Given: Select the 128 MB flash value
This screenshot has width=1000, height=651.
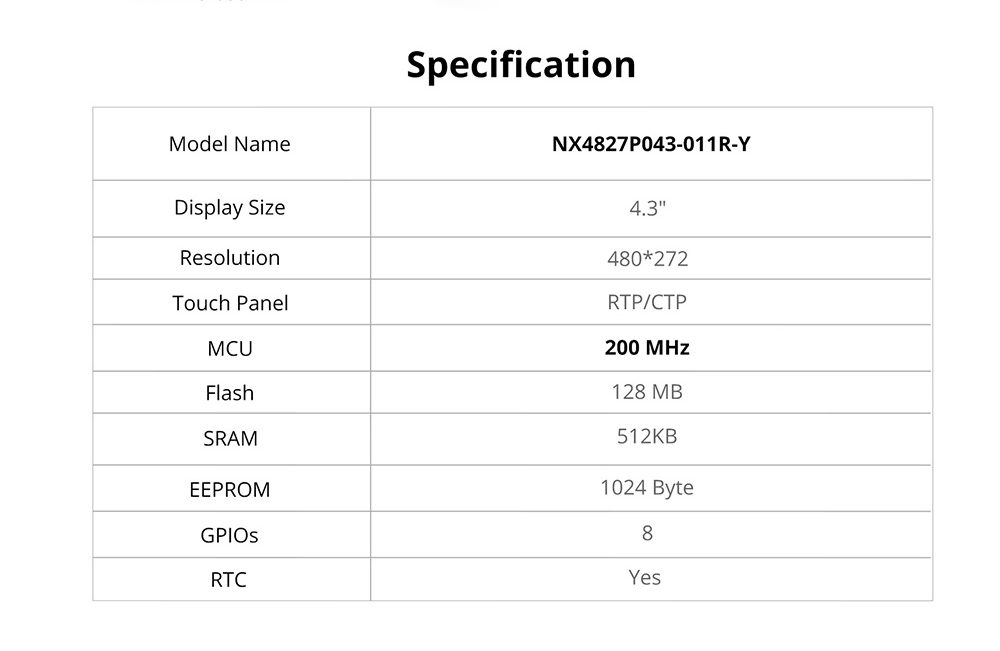Looking at the screenshot, I should tap(647, 392).
